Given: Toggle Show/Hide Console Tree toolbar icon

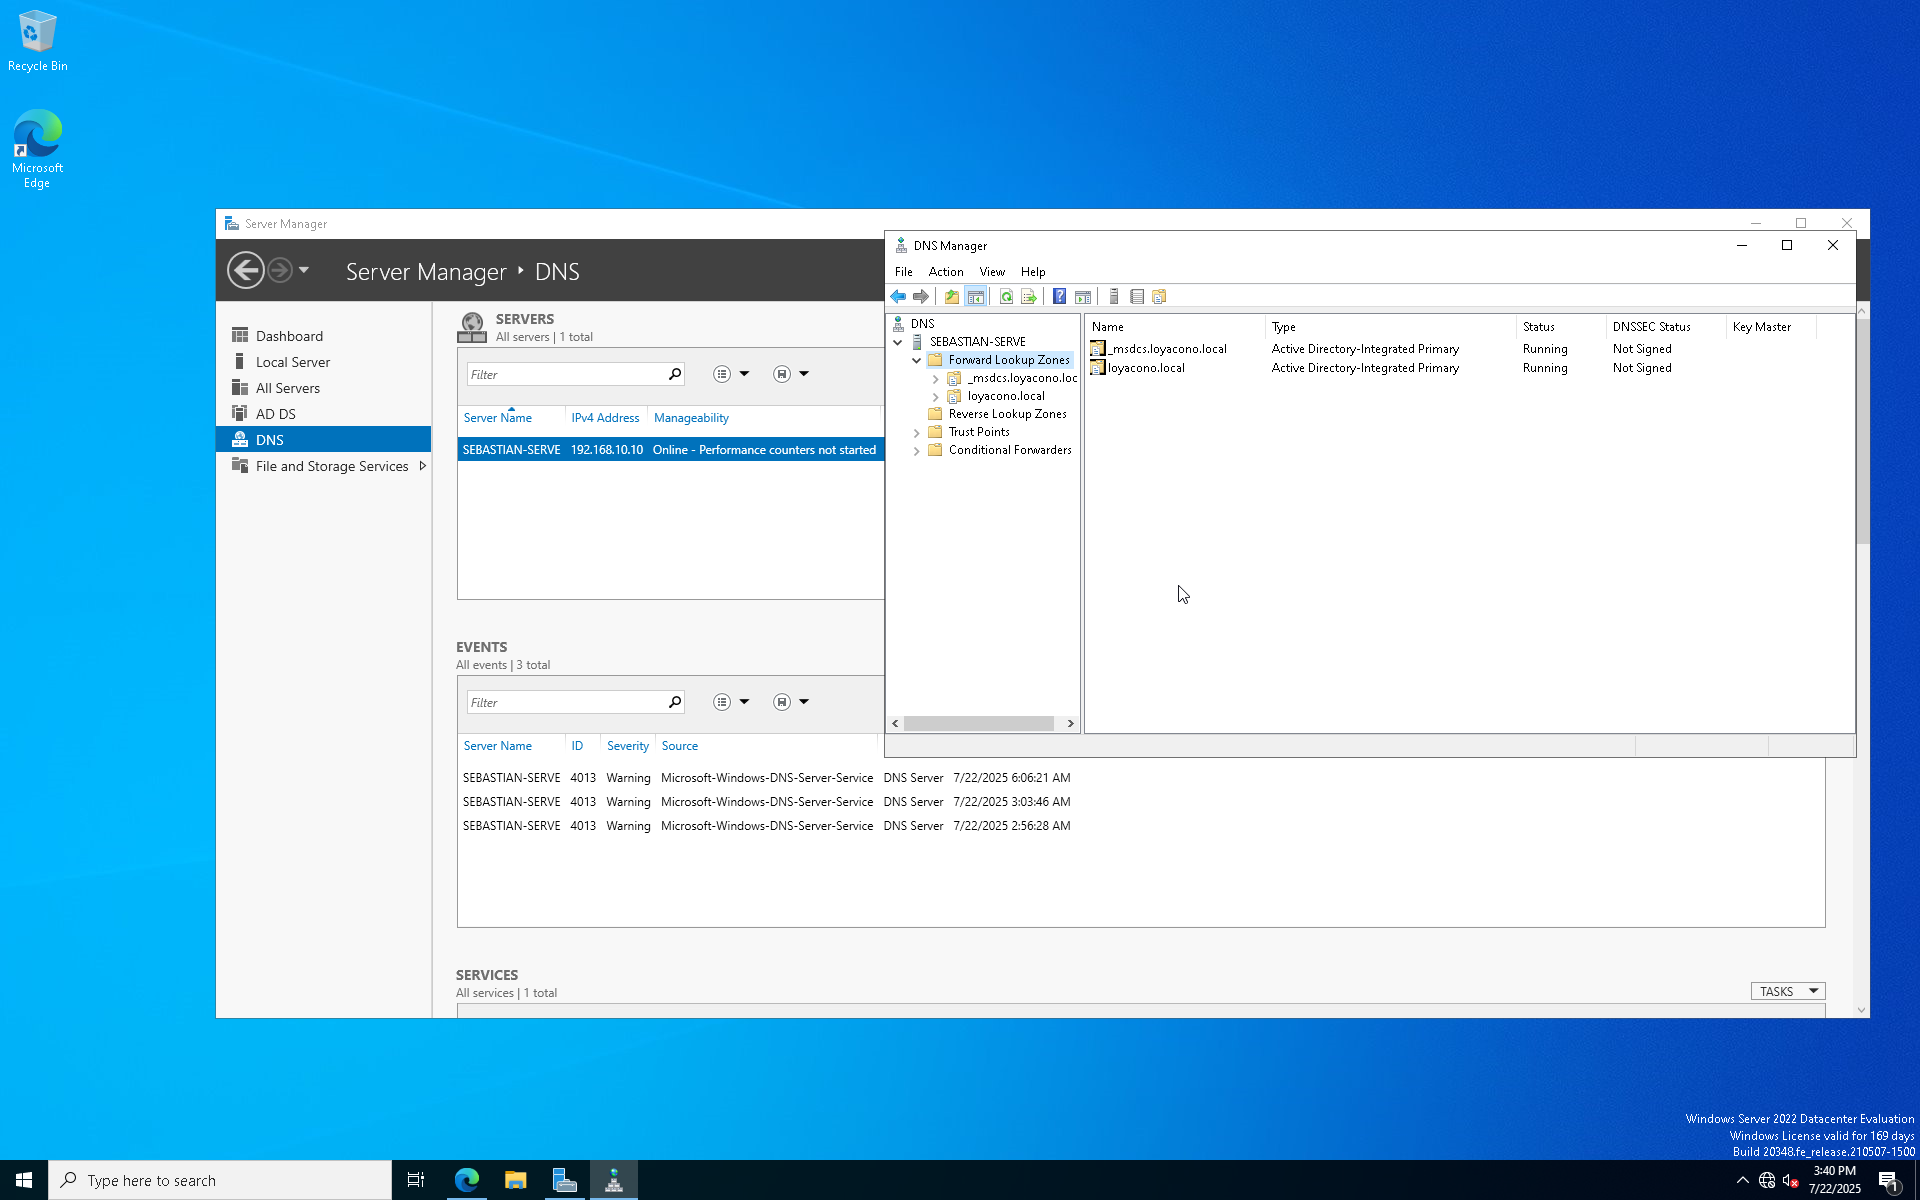Looking at the screenshot, I should (976, 296).
